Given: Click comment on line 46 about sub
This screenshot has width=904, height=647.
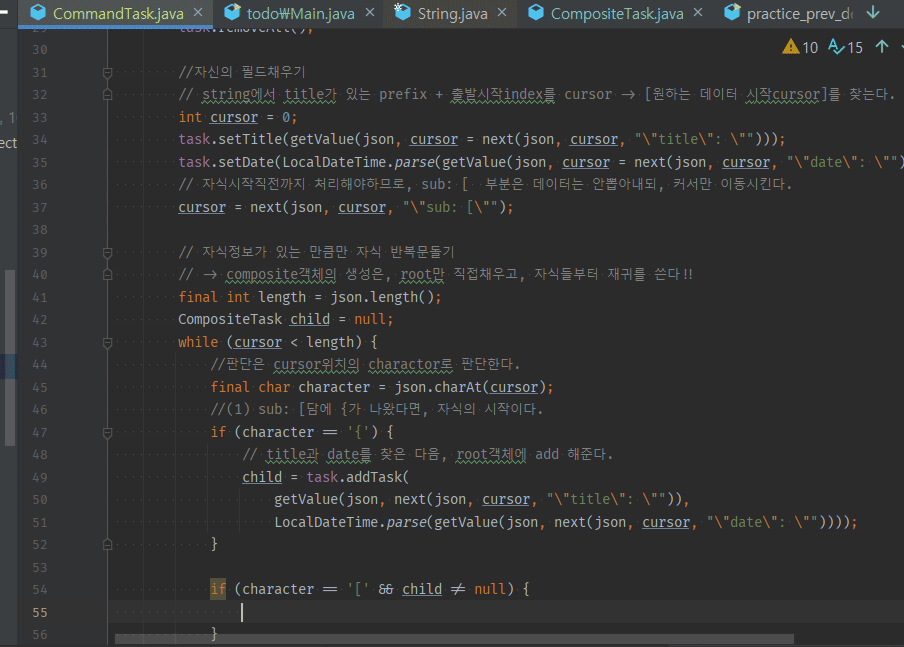Looking at the screenshot, I should 377,409.
